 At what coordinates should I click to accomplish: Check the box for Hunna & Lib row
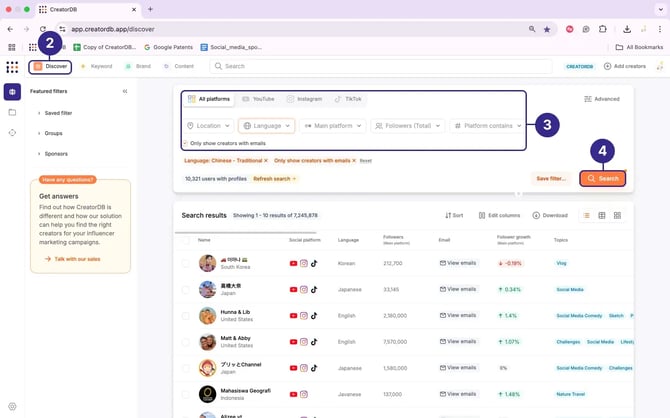[x=185, y=315]
